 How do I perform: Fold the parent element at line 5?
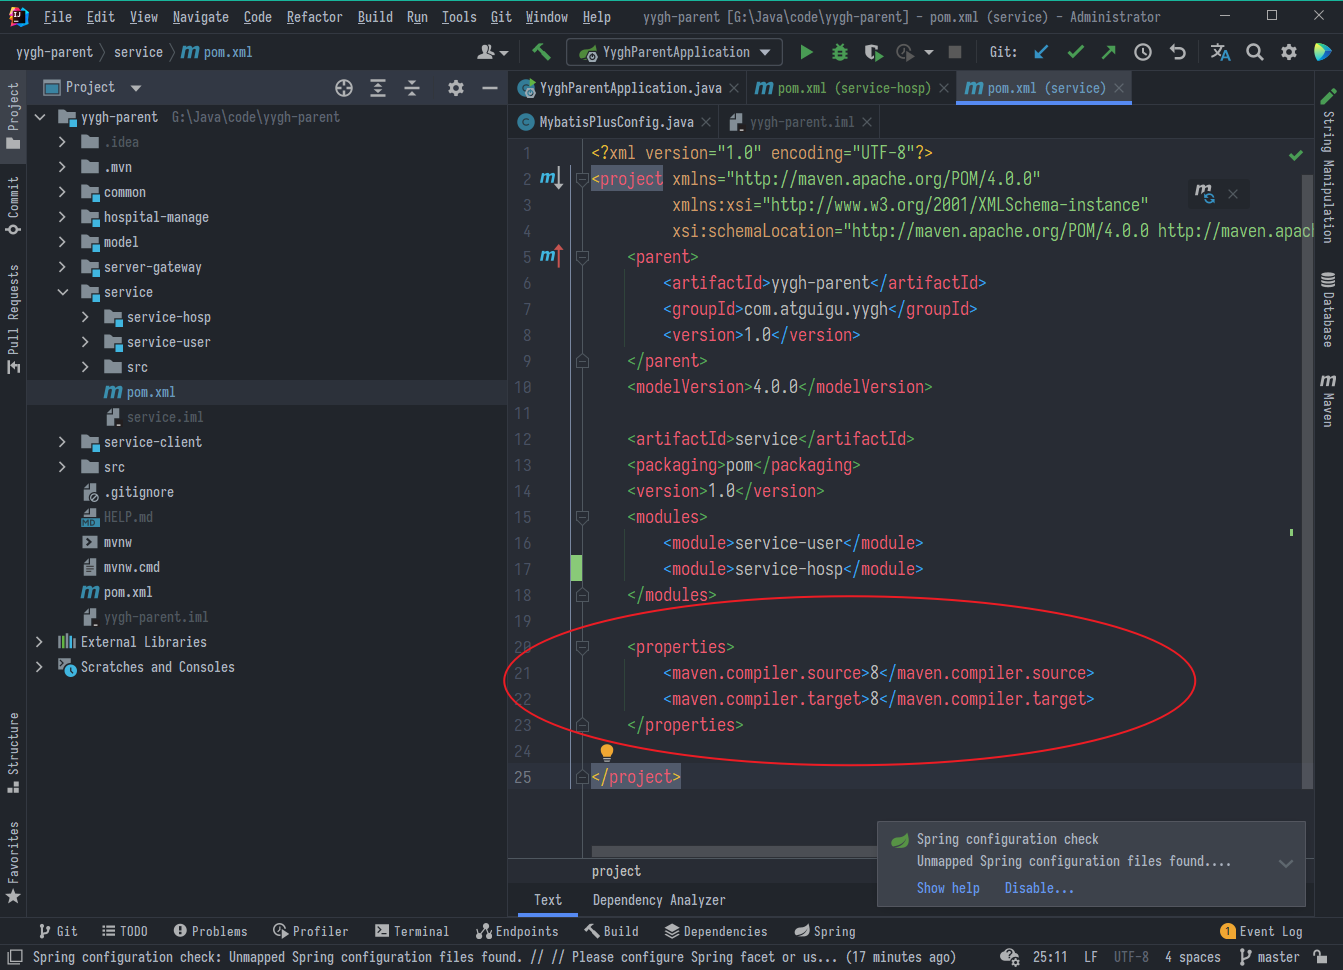coord(582,257)
